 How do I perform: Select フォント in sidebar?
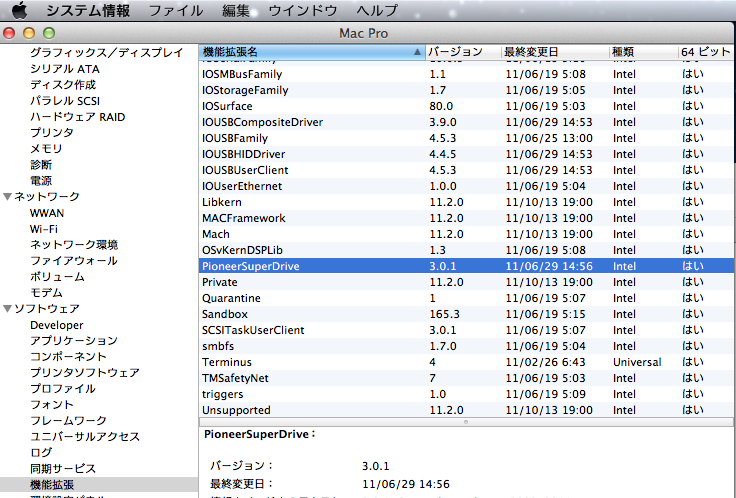click(x=52, y=405)
